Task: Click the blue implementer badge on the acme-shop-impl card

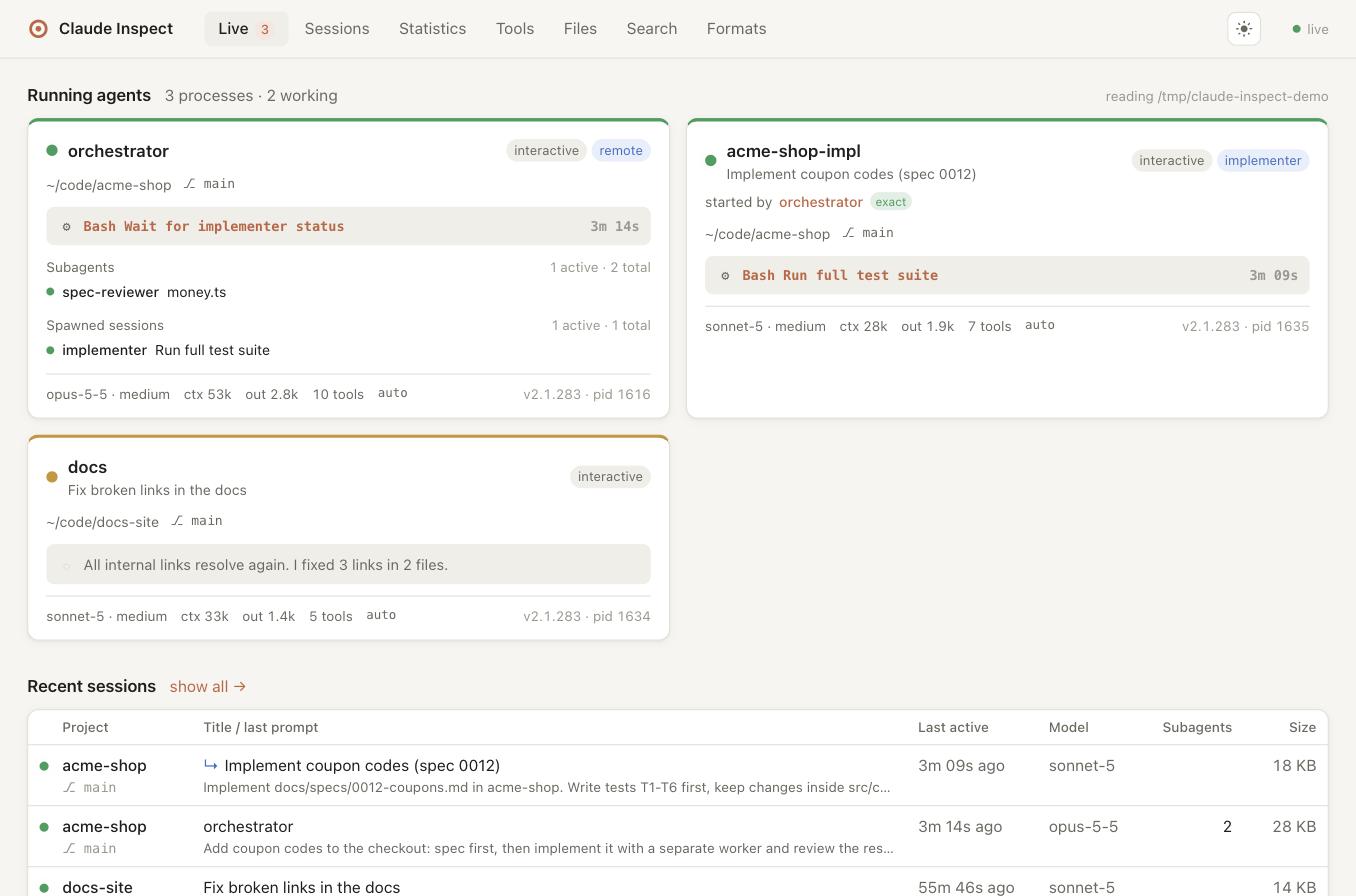Action: (1263, 161)
